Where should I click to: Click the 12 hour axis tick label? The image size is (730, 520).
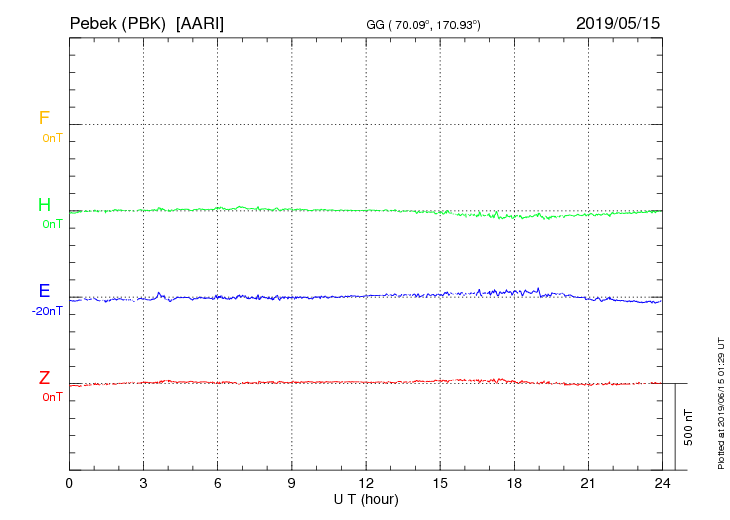click(366, 484)
